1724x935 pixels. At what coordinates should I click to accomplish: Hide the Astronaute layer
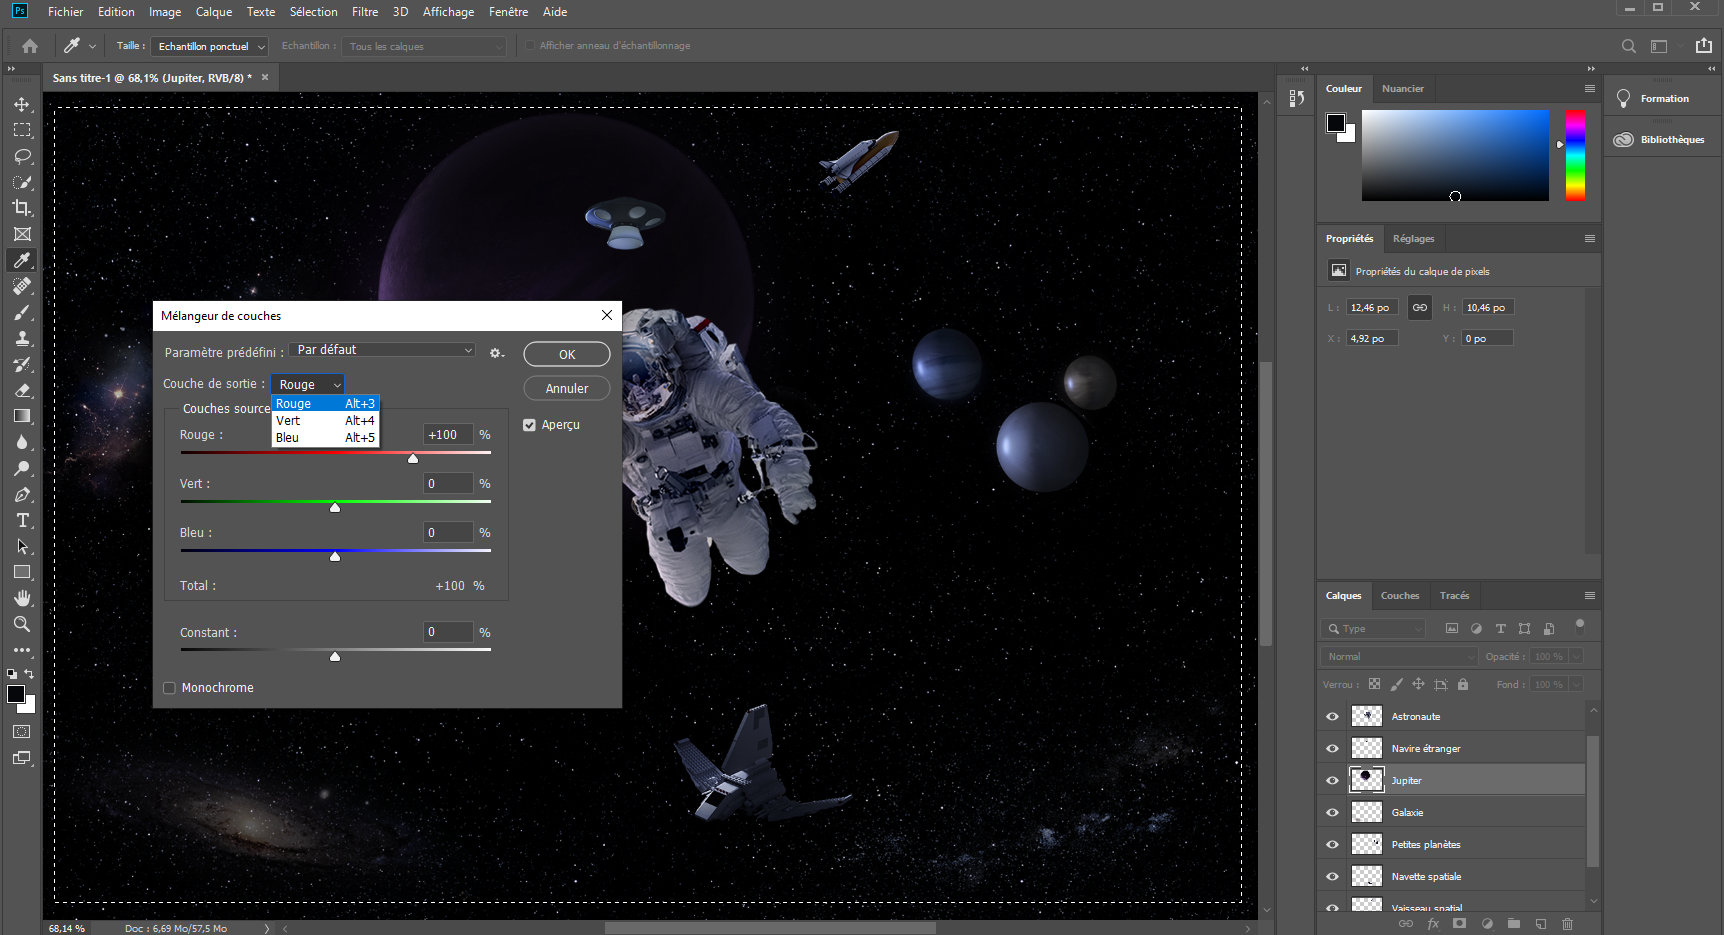[x=1332, y=716]
